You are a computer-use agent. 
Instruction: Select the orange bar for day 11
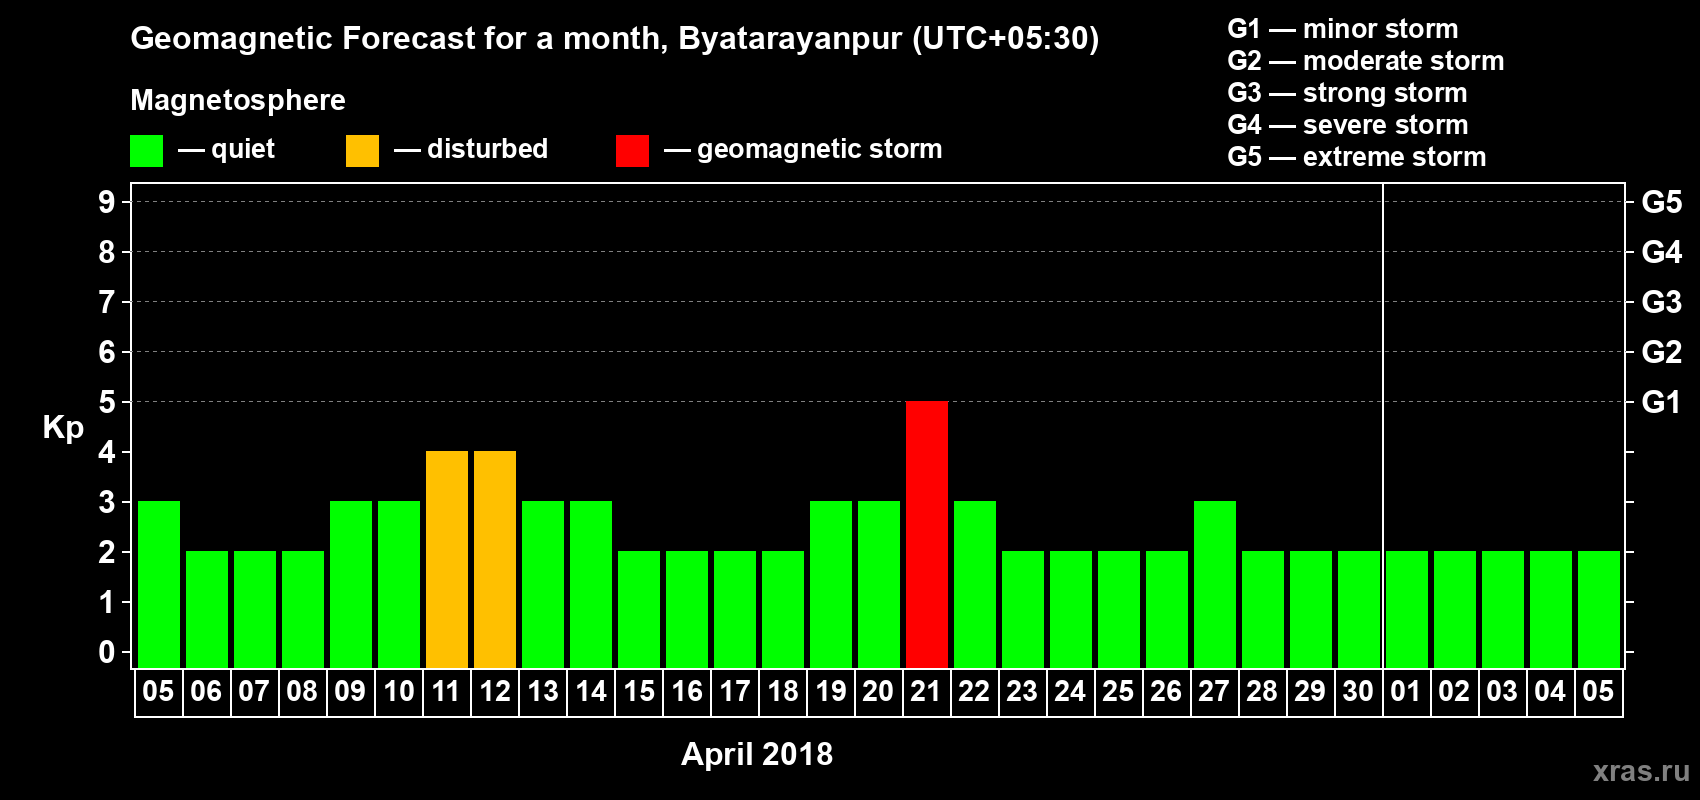pos(447,559)
